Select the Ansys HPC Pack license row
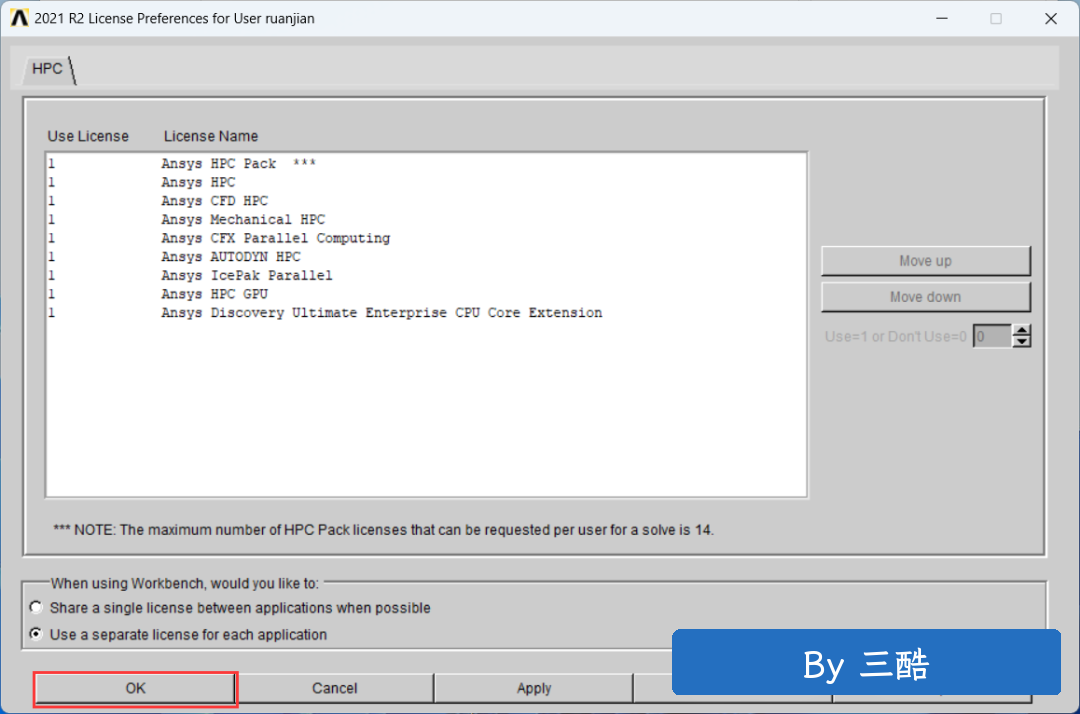The image size is (1080, 714). pyautogui.click(x=426, y=164)
